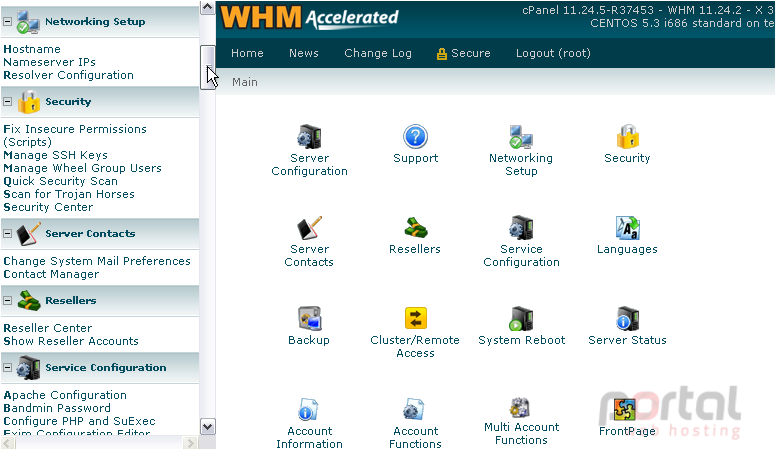The width and height of the screenshot is (776, 450).
Task: Open Server Contacts icon in main panel
Action: click(309, 228)
